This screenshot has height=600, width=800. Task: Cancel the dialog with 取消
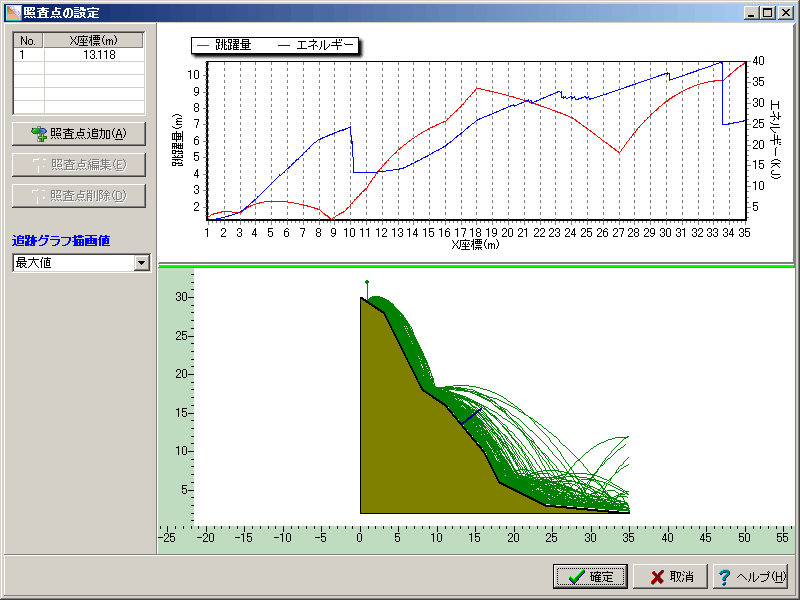pyautogui.click(x=670, y=577)
